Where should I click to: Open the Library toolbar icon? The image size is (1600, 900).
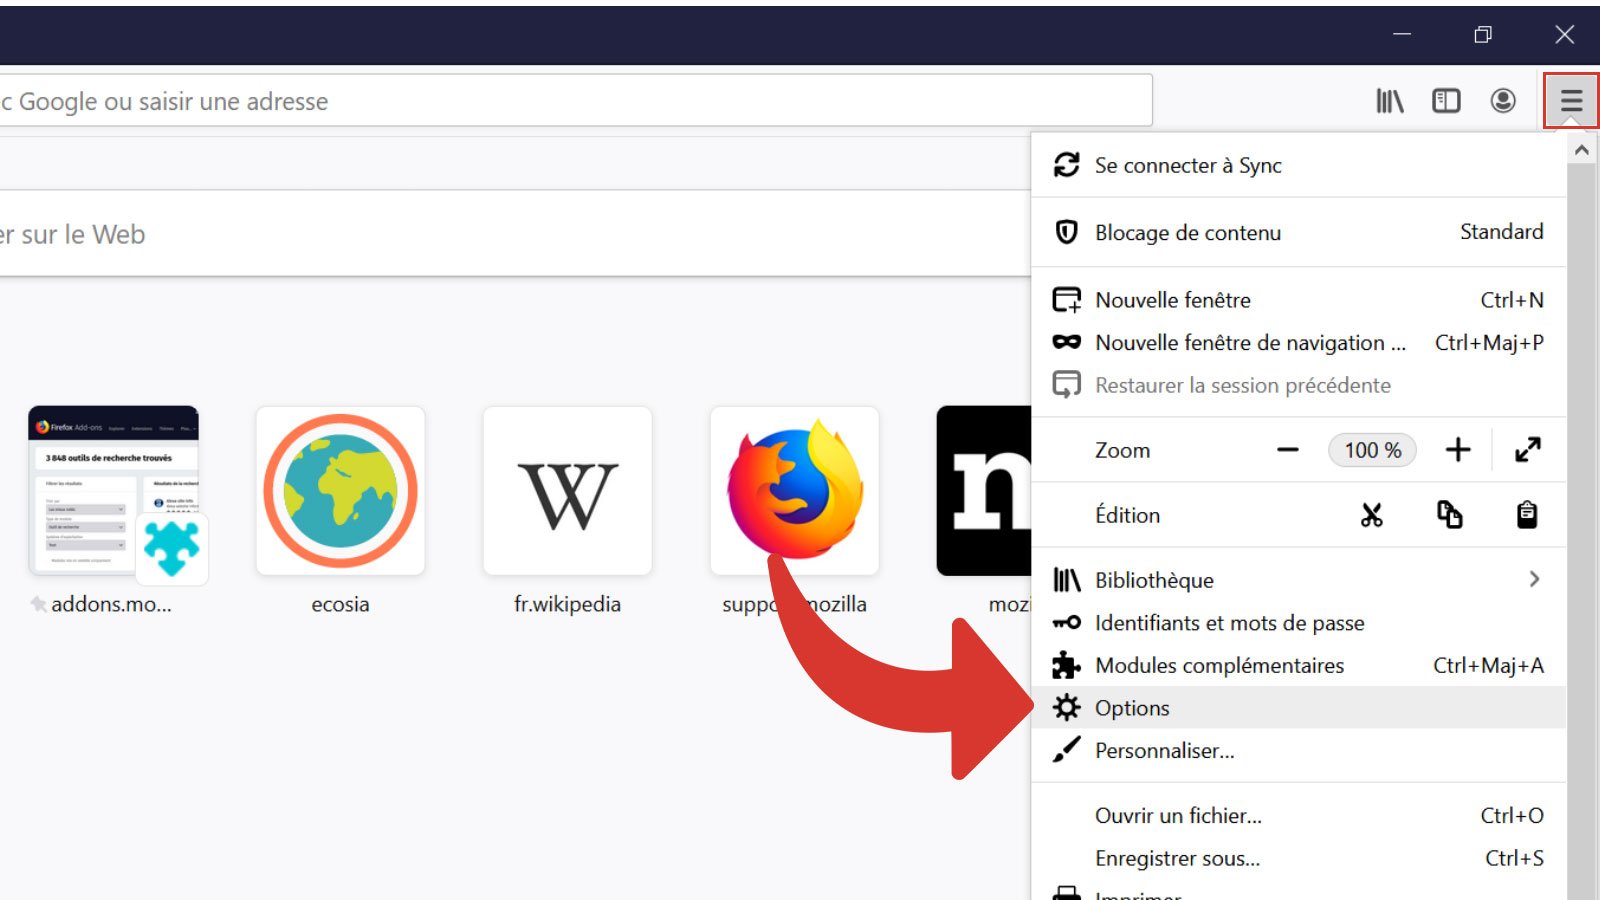pos(1390,100)
